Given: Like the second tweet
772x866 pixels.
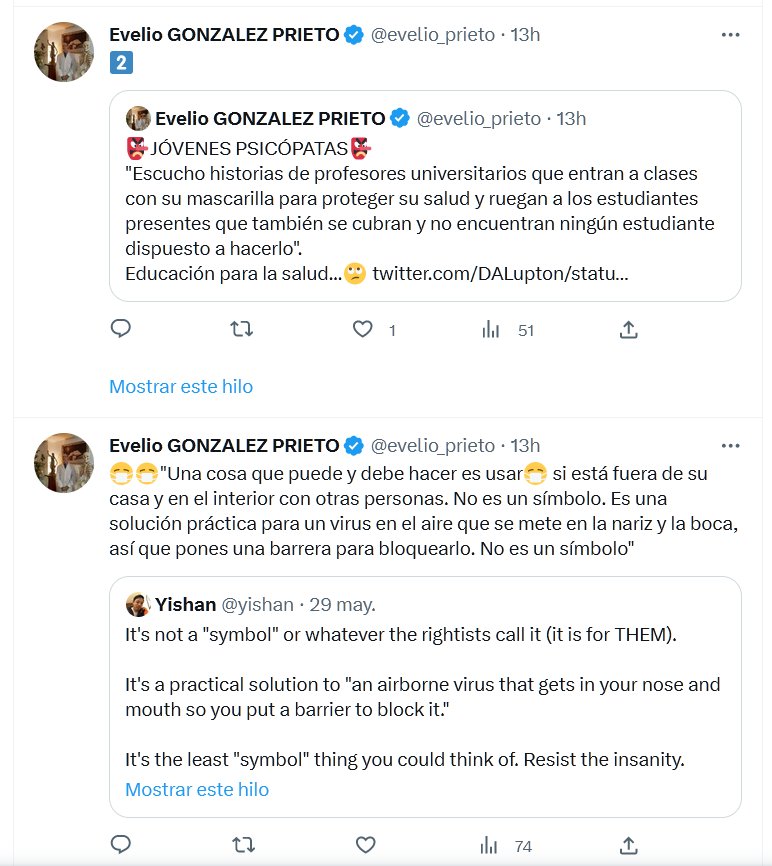Looking at the screenshot, I should pos(363,846).
